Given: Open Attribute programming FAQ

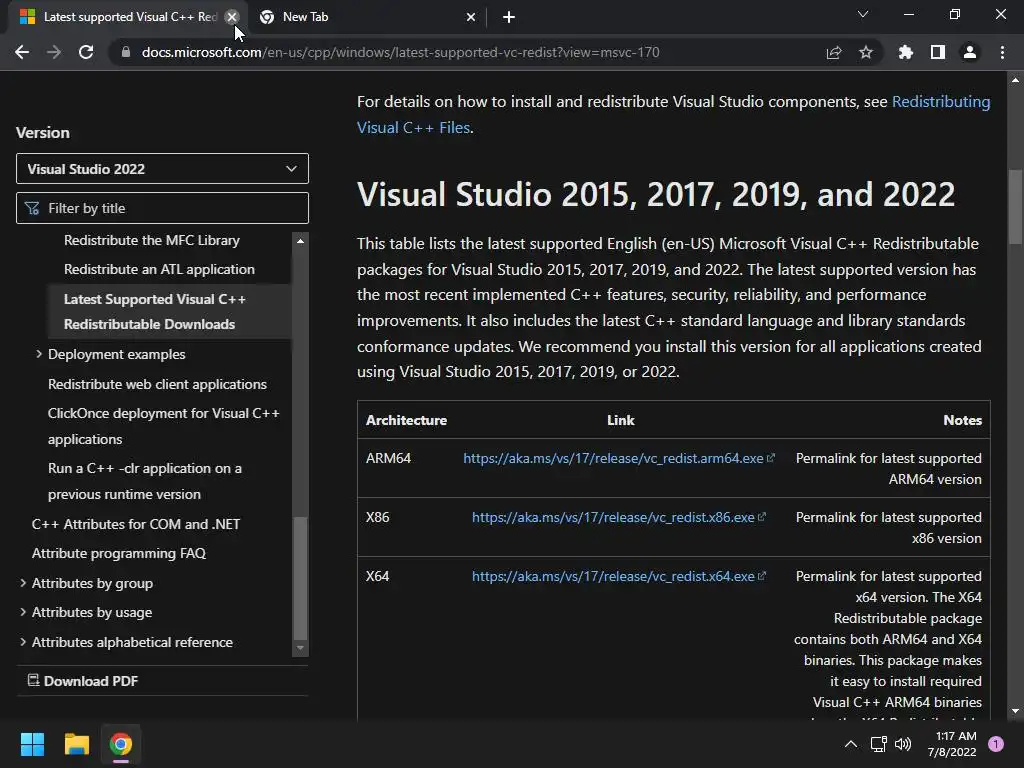Looking at the screenshot, I should tap(119, 553).
